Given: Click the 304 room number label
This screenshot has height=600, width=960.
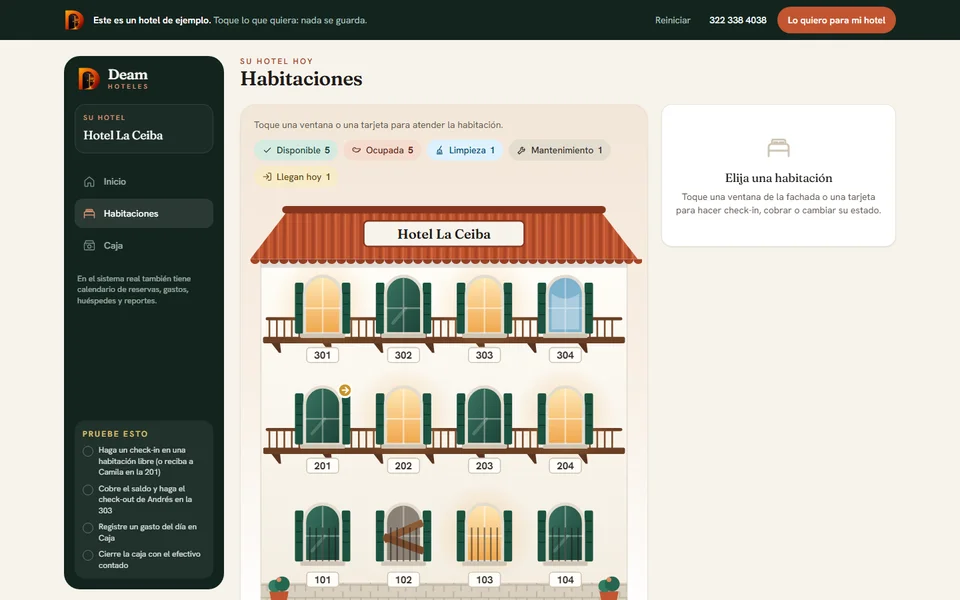Looking at the screenshot, I should tap(565, 355).
